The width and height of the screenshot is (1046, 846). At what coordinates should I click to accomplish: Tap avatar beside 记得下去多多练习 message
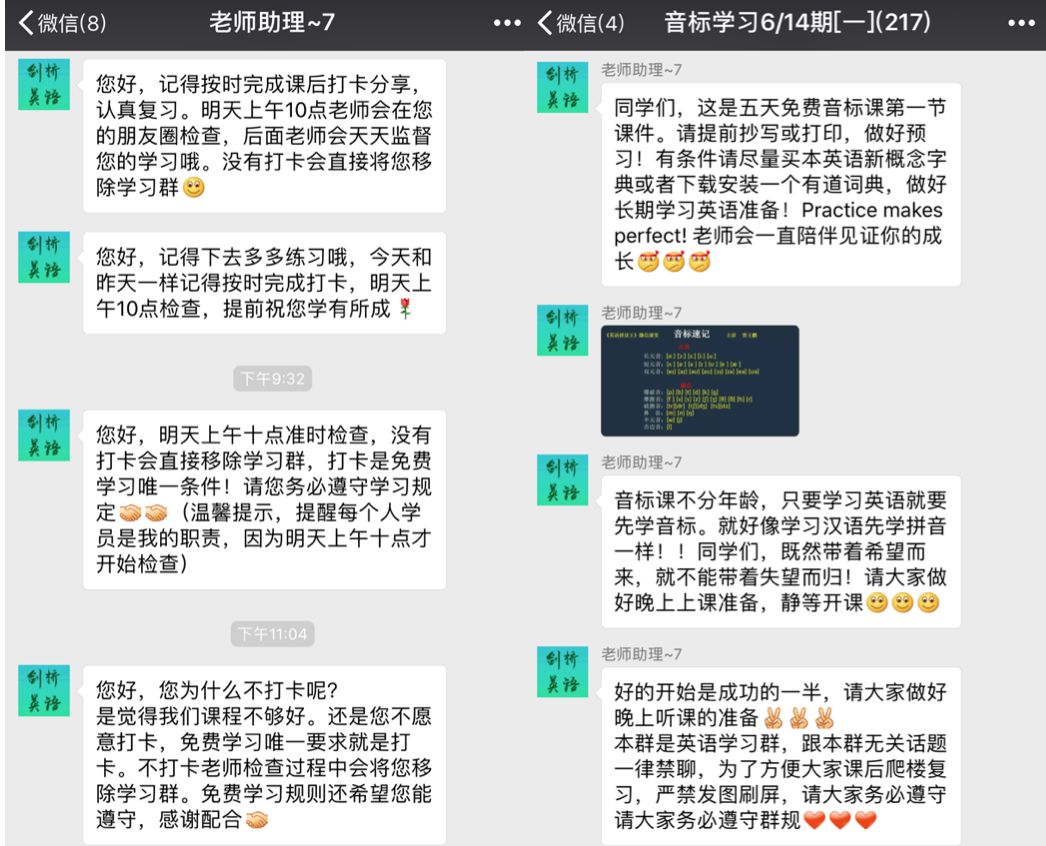tap(44, 258)
